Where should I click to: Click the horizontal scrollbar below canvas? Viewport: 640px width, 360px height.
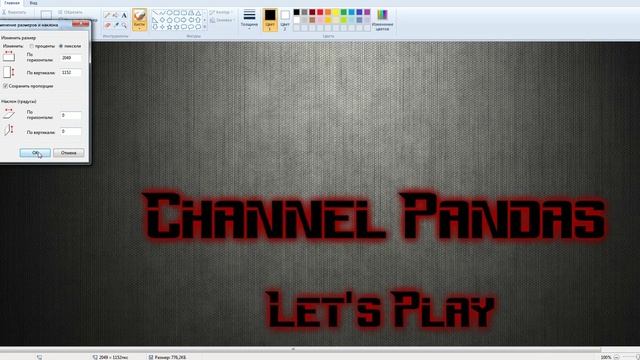tap(300, 350)
